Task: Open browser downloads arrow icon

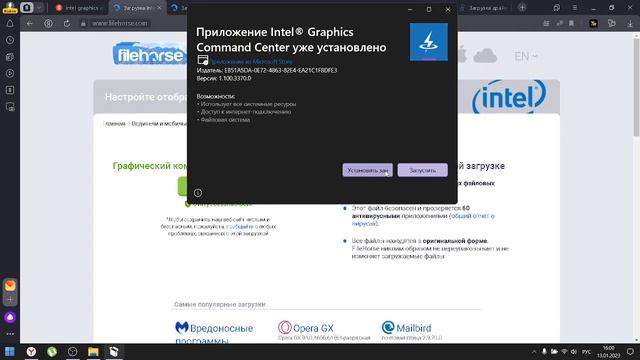Action: pyautogui.click(x=630, y=24)
